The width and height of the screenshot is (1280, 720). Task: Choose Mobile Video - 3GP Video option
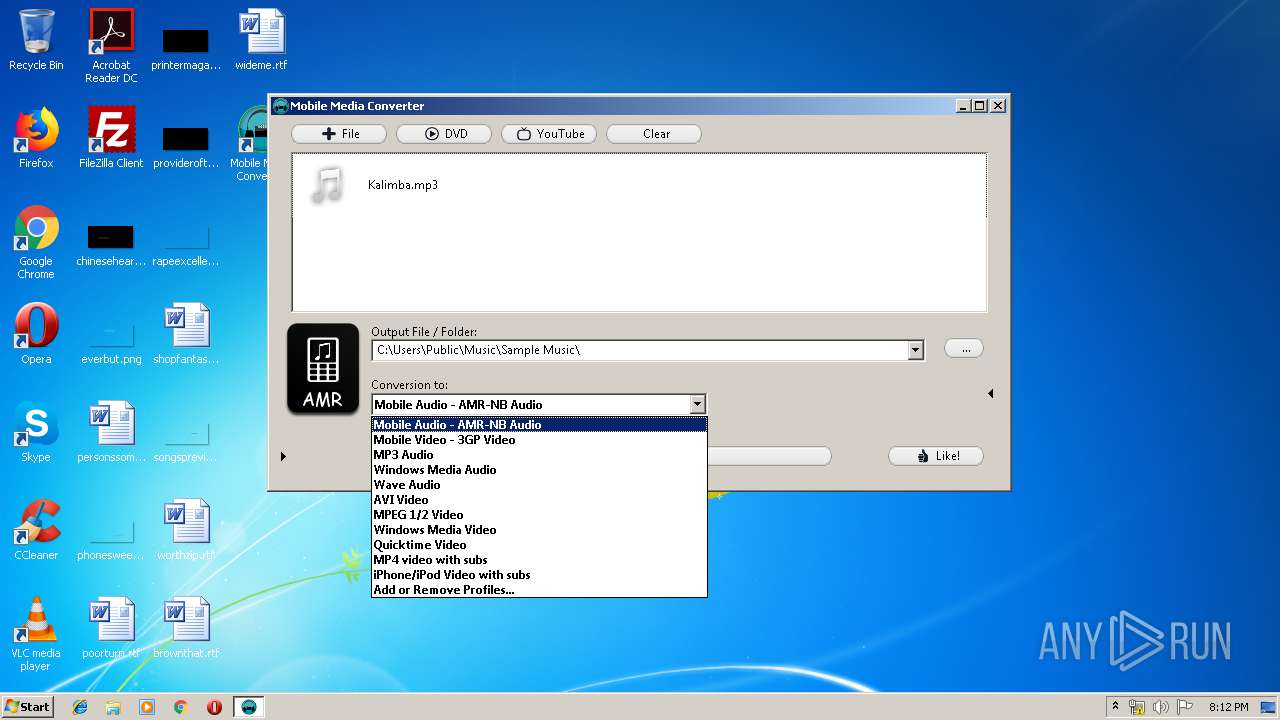tap(539, 440)
